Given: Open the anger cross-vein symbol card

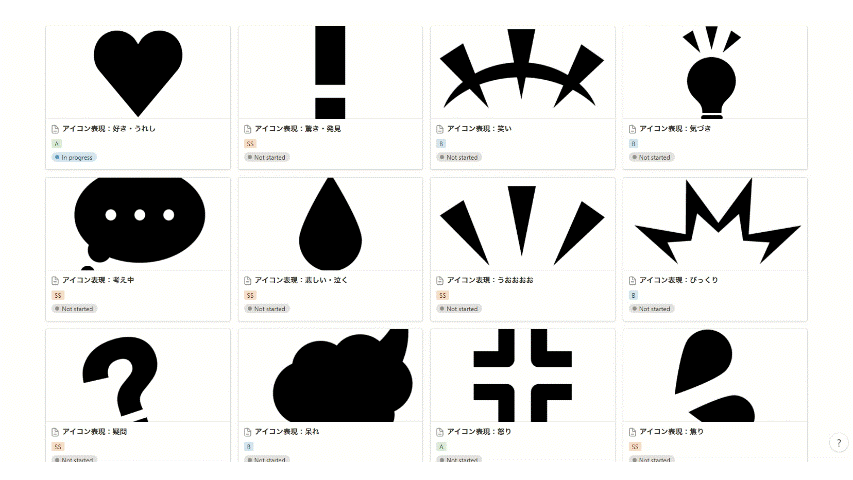Looking at the screenshot, I should pos(523,375).
